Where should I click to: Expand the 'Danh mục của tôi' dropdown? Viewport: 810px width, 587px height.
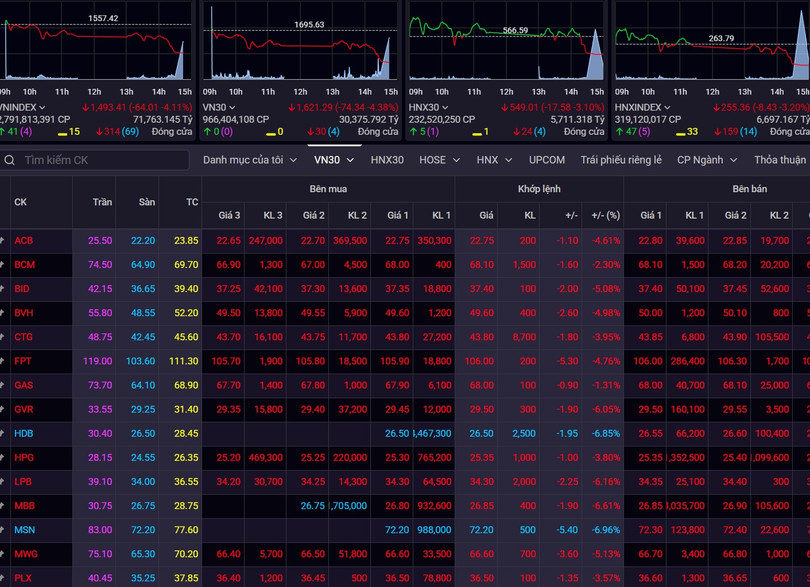tap(249, 160)
